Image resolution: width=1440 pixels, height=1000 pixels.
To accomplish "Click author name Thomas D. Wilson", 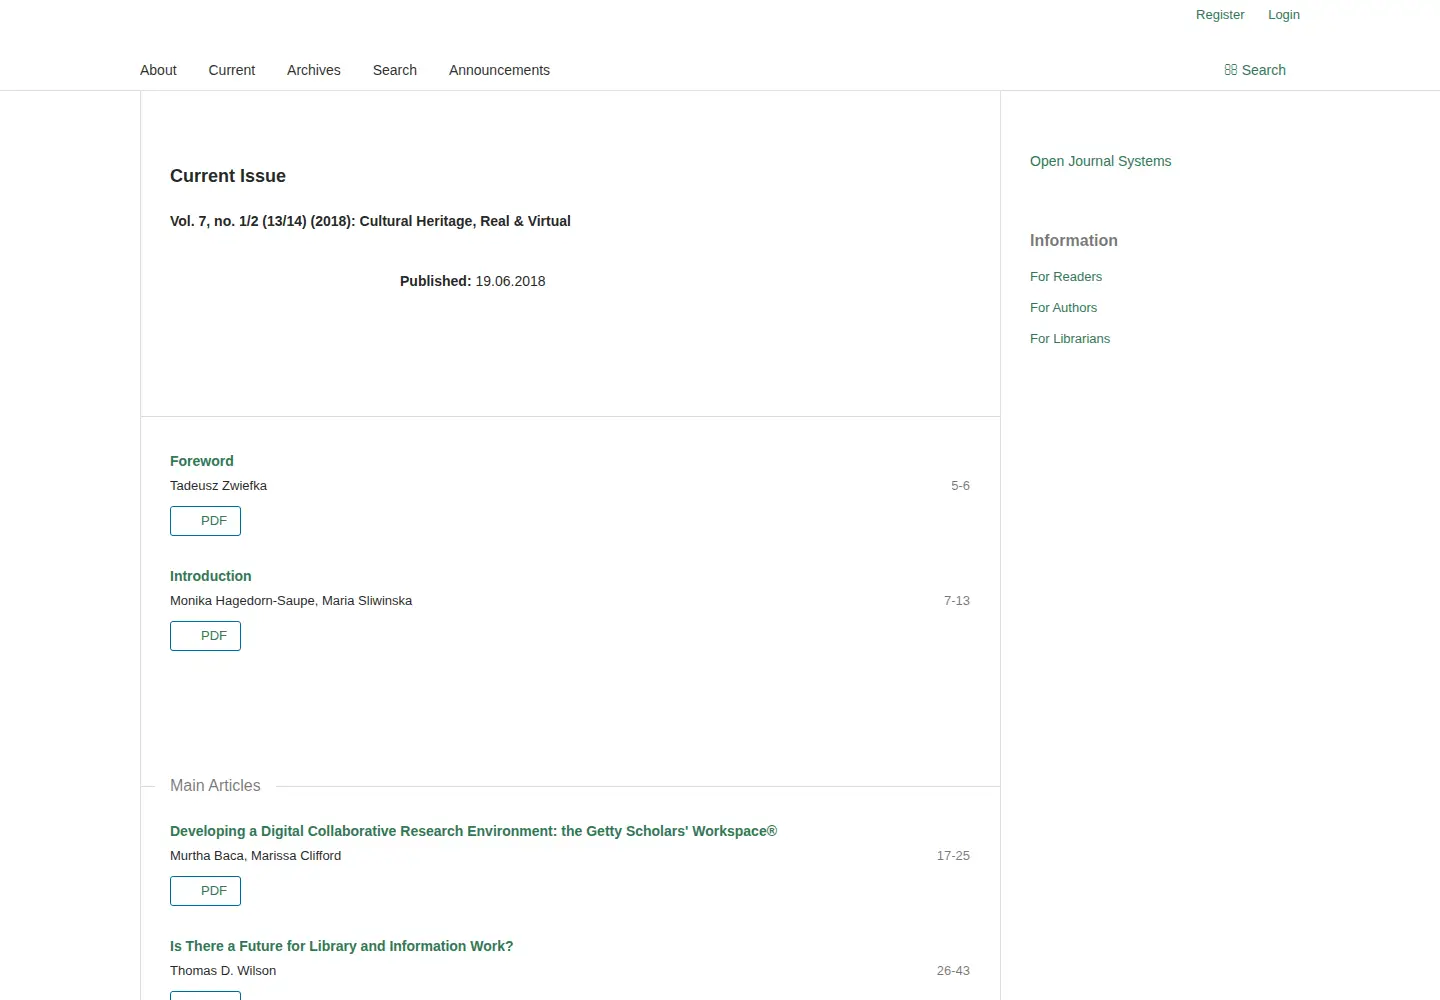I will [223, 971].
